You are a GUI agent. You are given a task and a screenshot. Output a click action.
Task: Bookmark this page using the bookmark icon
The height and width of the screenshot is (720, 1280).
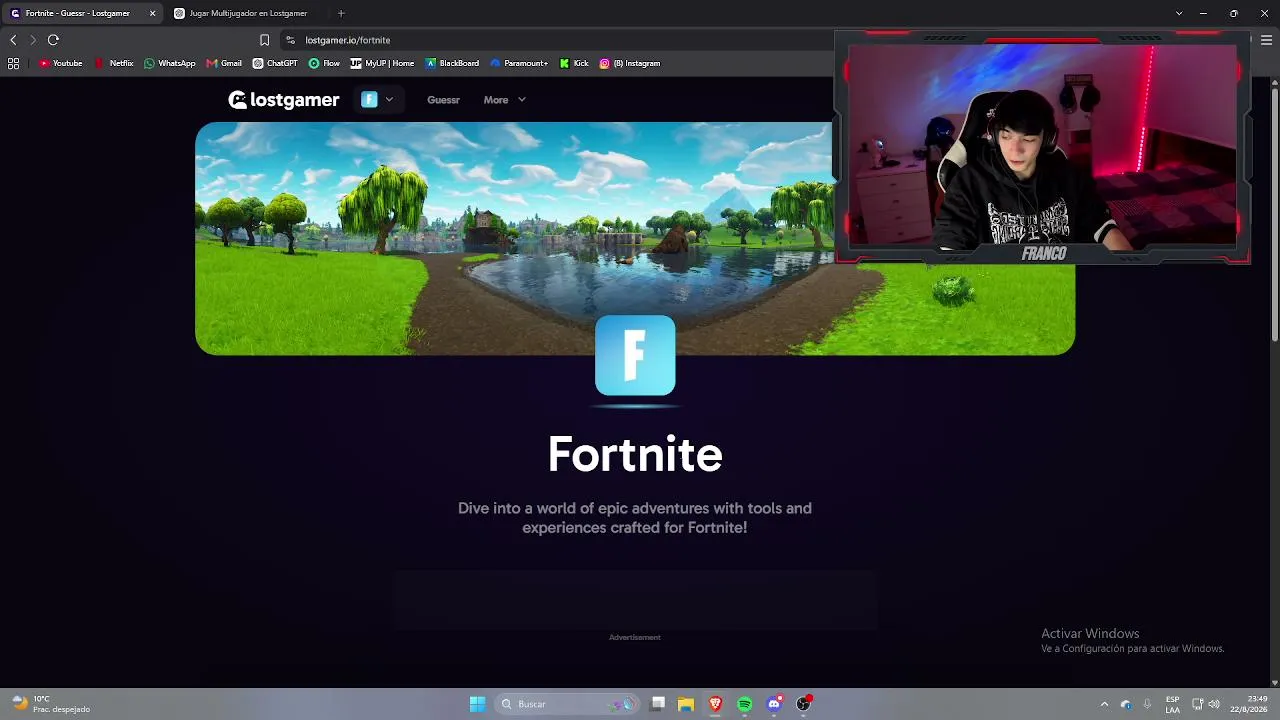[264, 40]
